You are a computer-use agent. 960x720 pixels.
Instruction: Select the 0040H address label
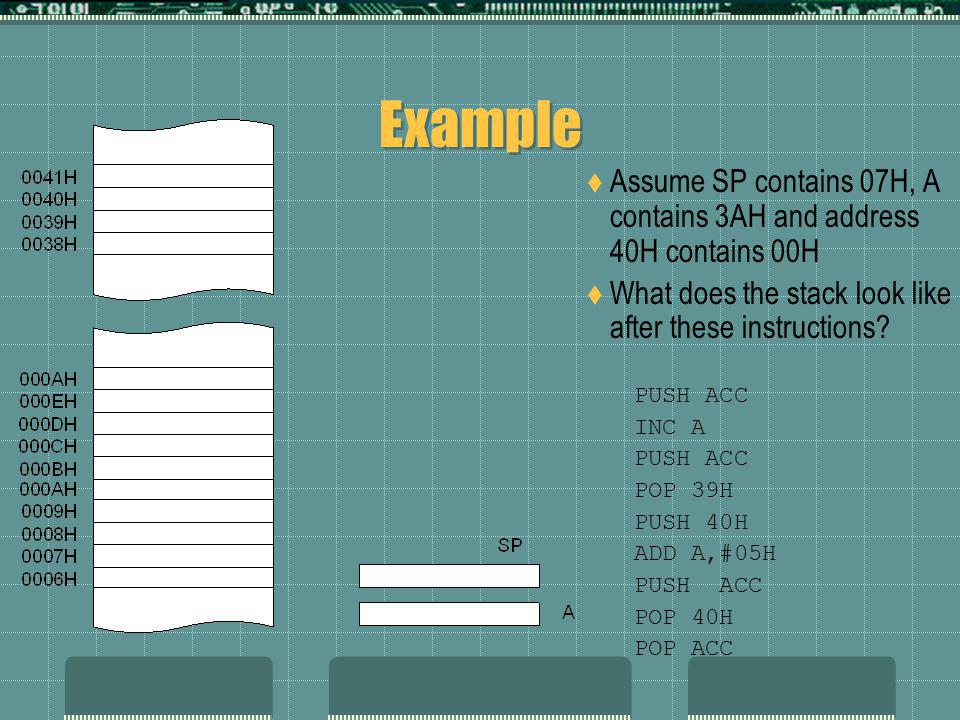tap(49, 199)
